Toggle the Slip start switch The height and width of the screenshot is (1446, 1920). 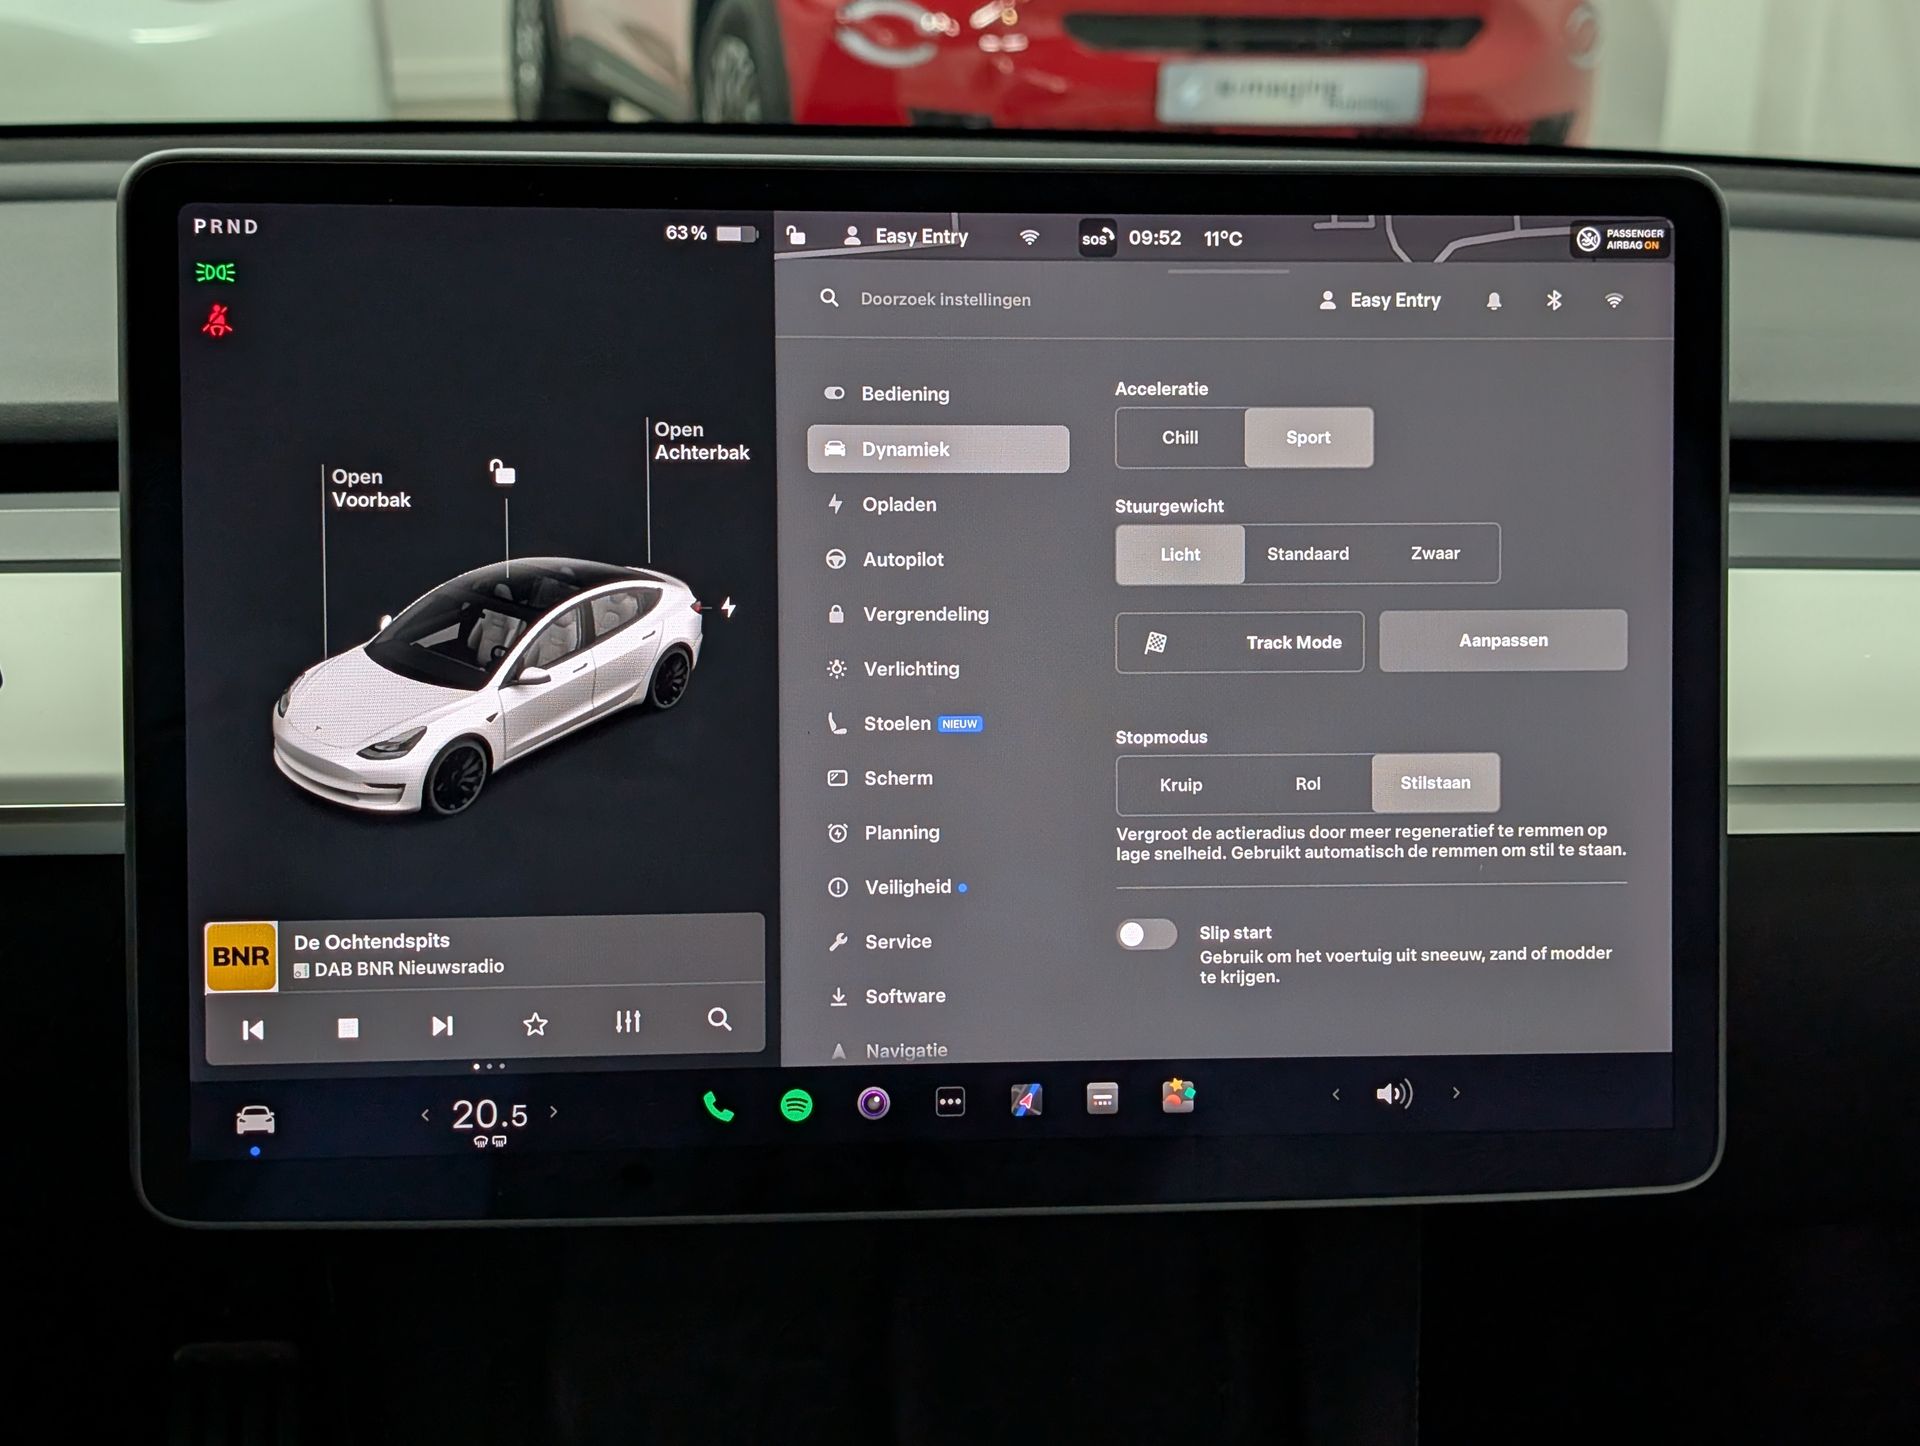tap(1146, 934)
